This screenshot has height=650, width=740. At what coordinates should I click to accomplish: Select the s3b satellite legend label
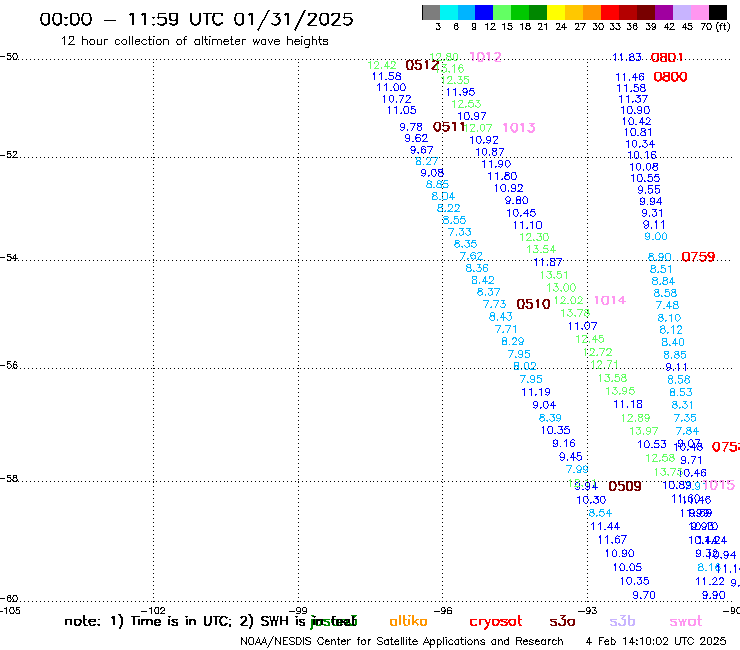[622, 621]
